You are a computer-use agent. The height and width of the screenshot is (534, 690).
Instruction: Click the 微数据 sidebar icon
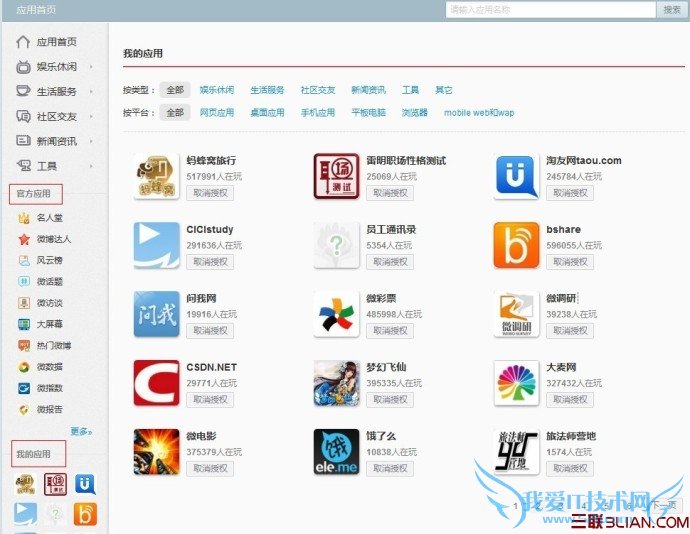tap(24, 367)
